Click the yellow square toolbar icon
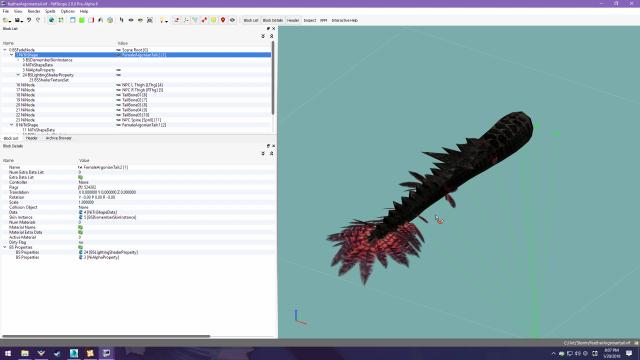 [x=213, y=20]
